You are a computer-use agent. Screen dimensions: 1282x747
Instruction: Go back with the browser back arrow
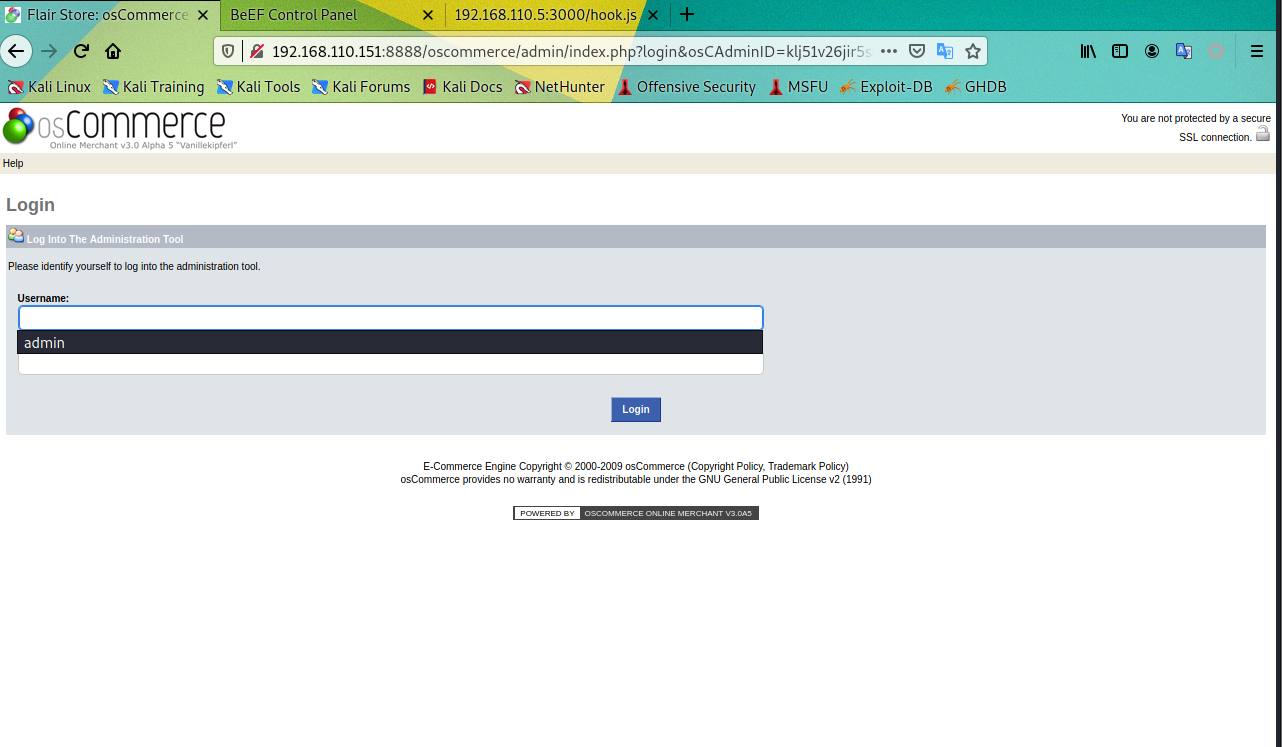pyautogui.click(x=16, y=51)
